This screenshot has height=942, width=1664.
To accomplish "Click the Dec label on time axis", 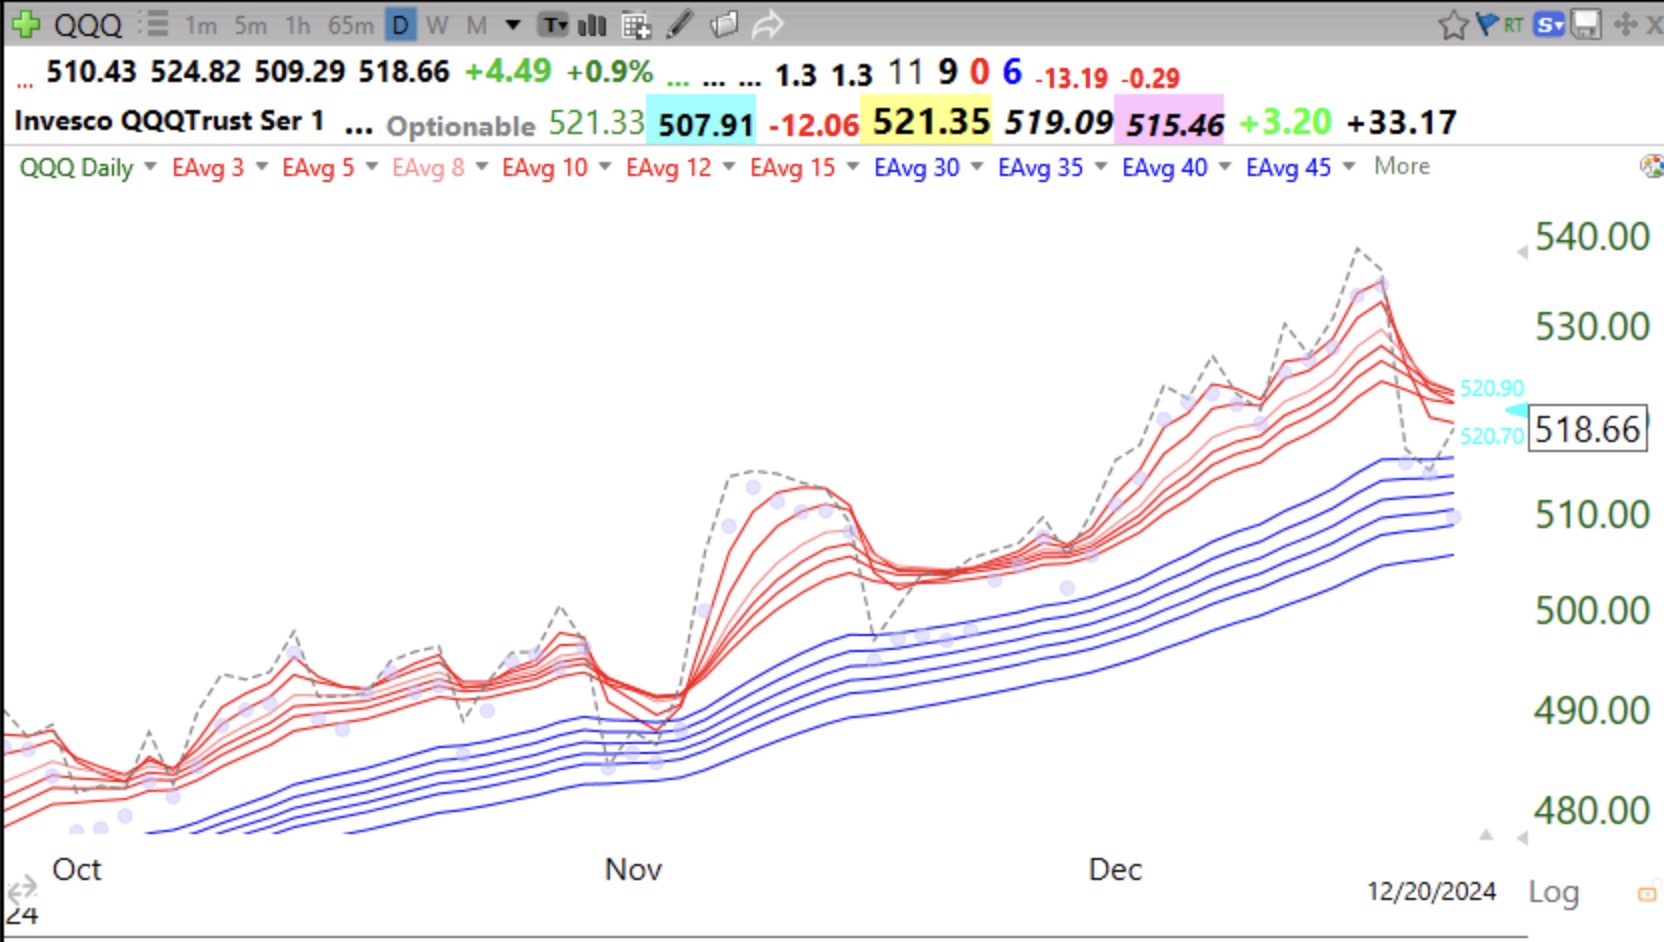I will 1115,869.
